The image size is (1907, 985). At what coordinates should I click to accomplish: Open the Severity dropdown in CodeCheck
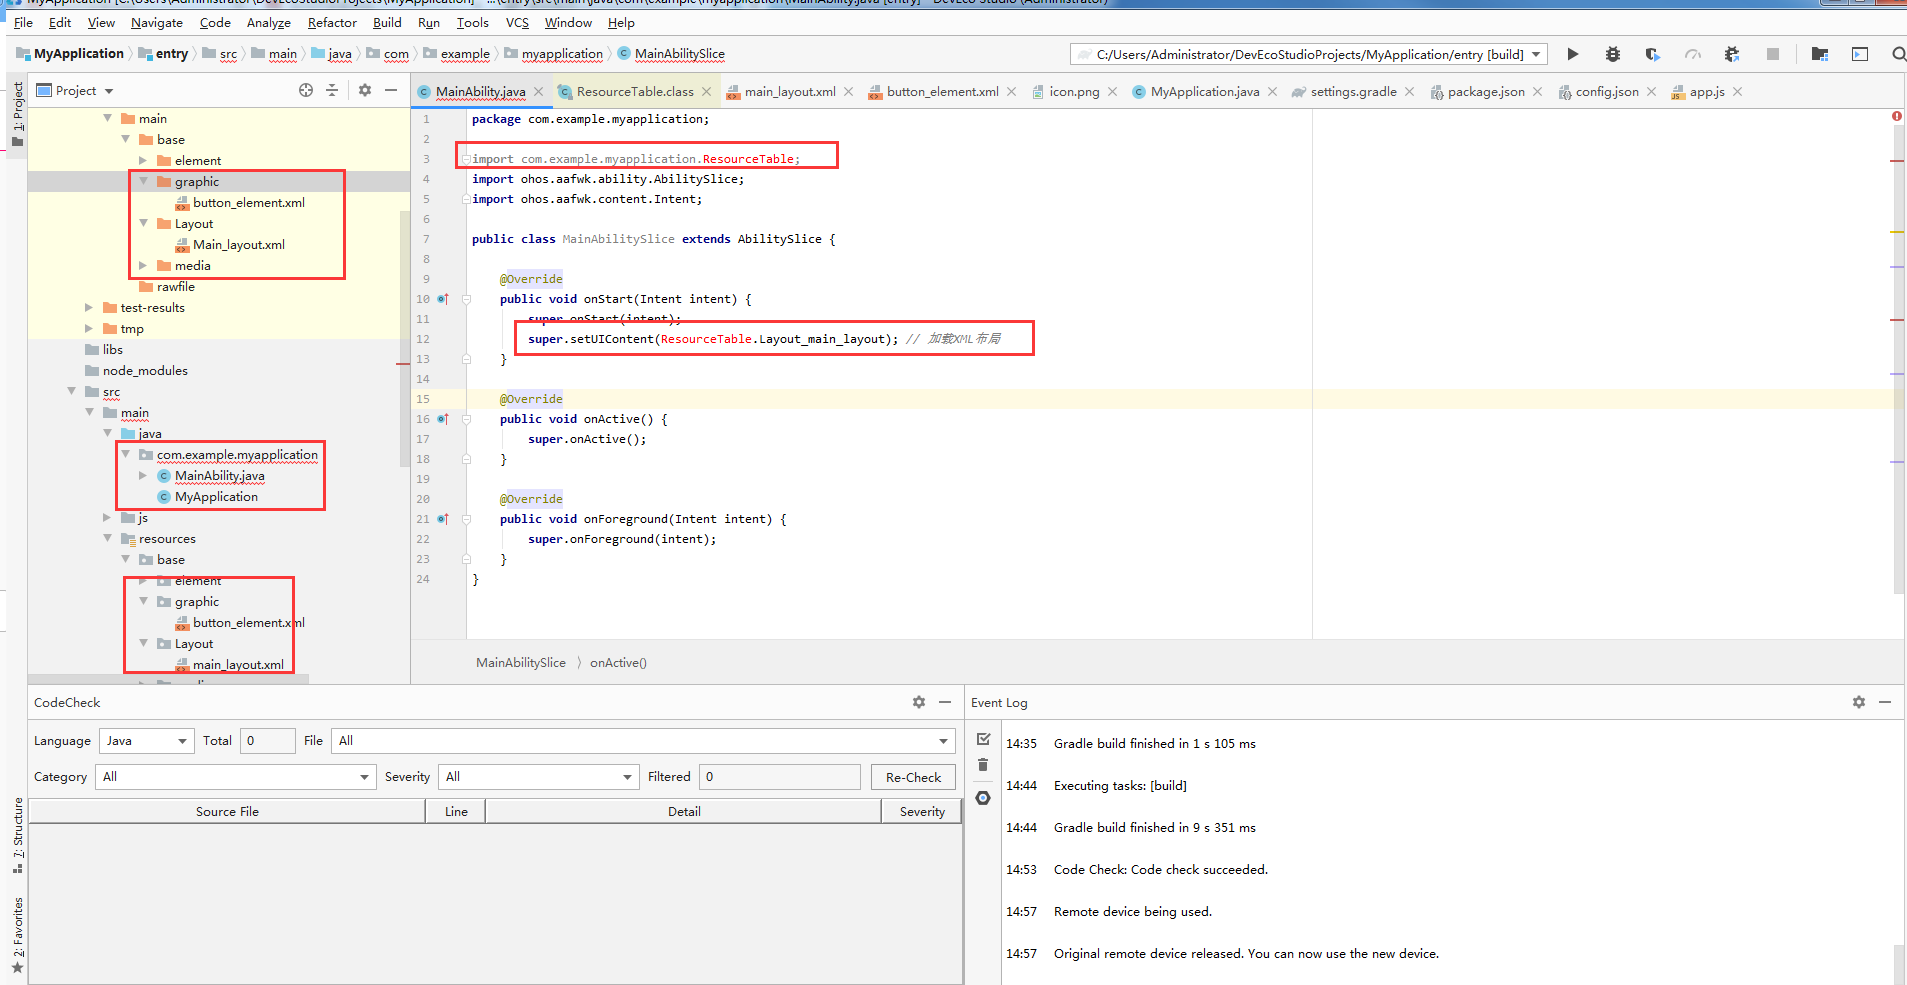point(538,777)
